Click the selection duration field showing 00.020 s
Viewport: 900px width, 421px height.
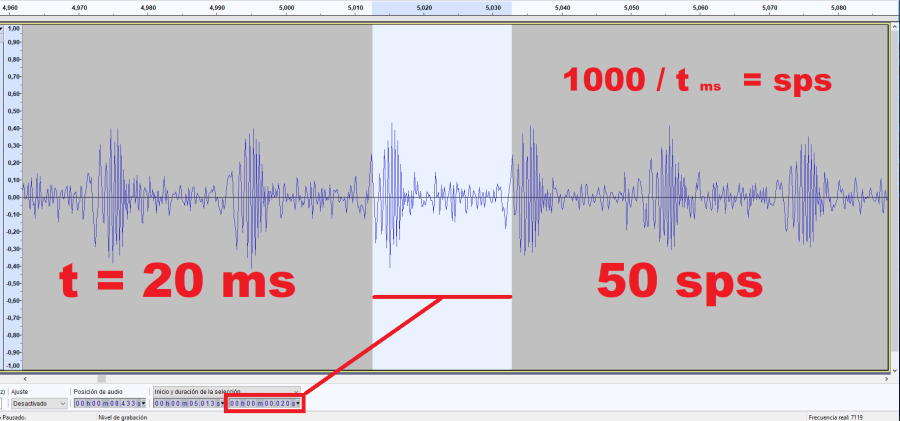(261, 403)
